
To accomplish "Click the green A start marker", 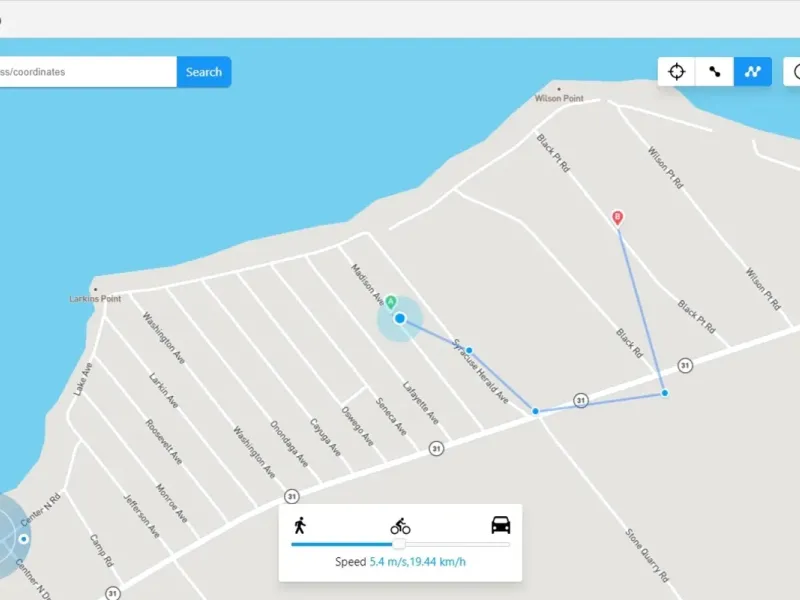I will pos(391,303).
